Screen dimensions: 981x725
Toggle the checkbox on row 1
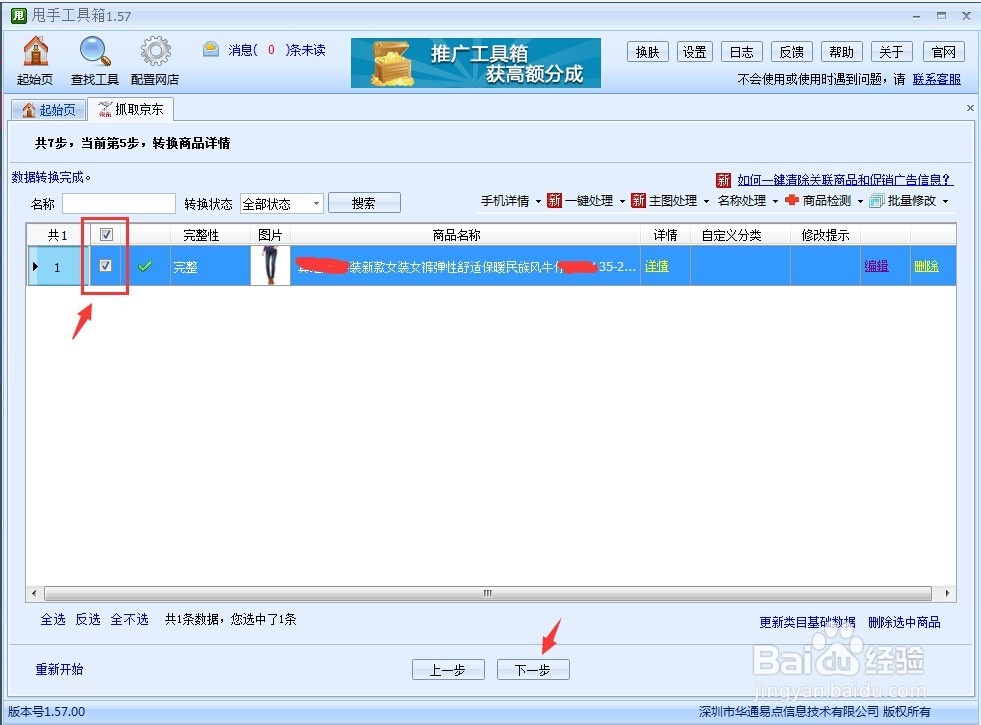tap(105, 265)
